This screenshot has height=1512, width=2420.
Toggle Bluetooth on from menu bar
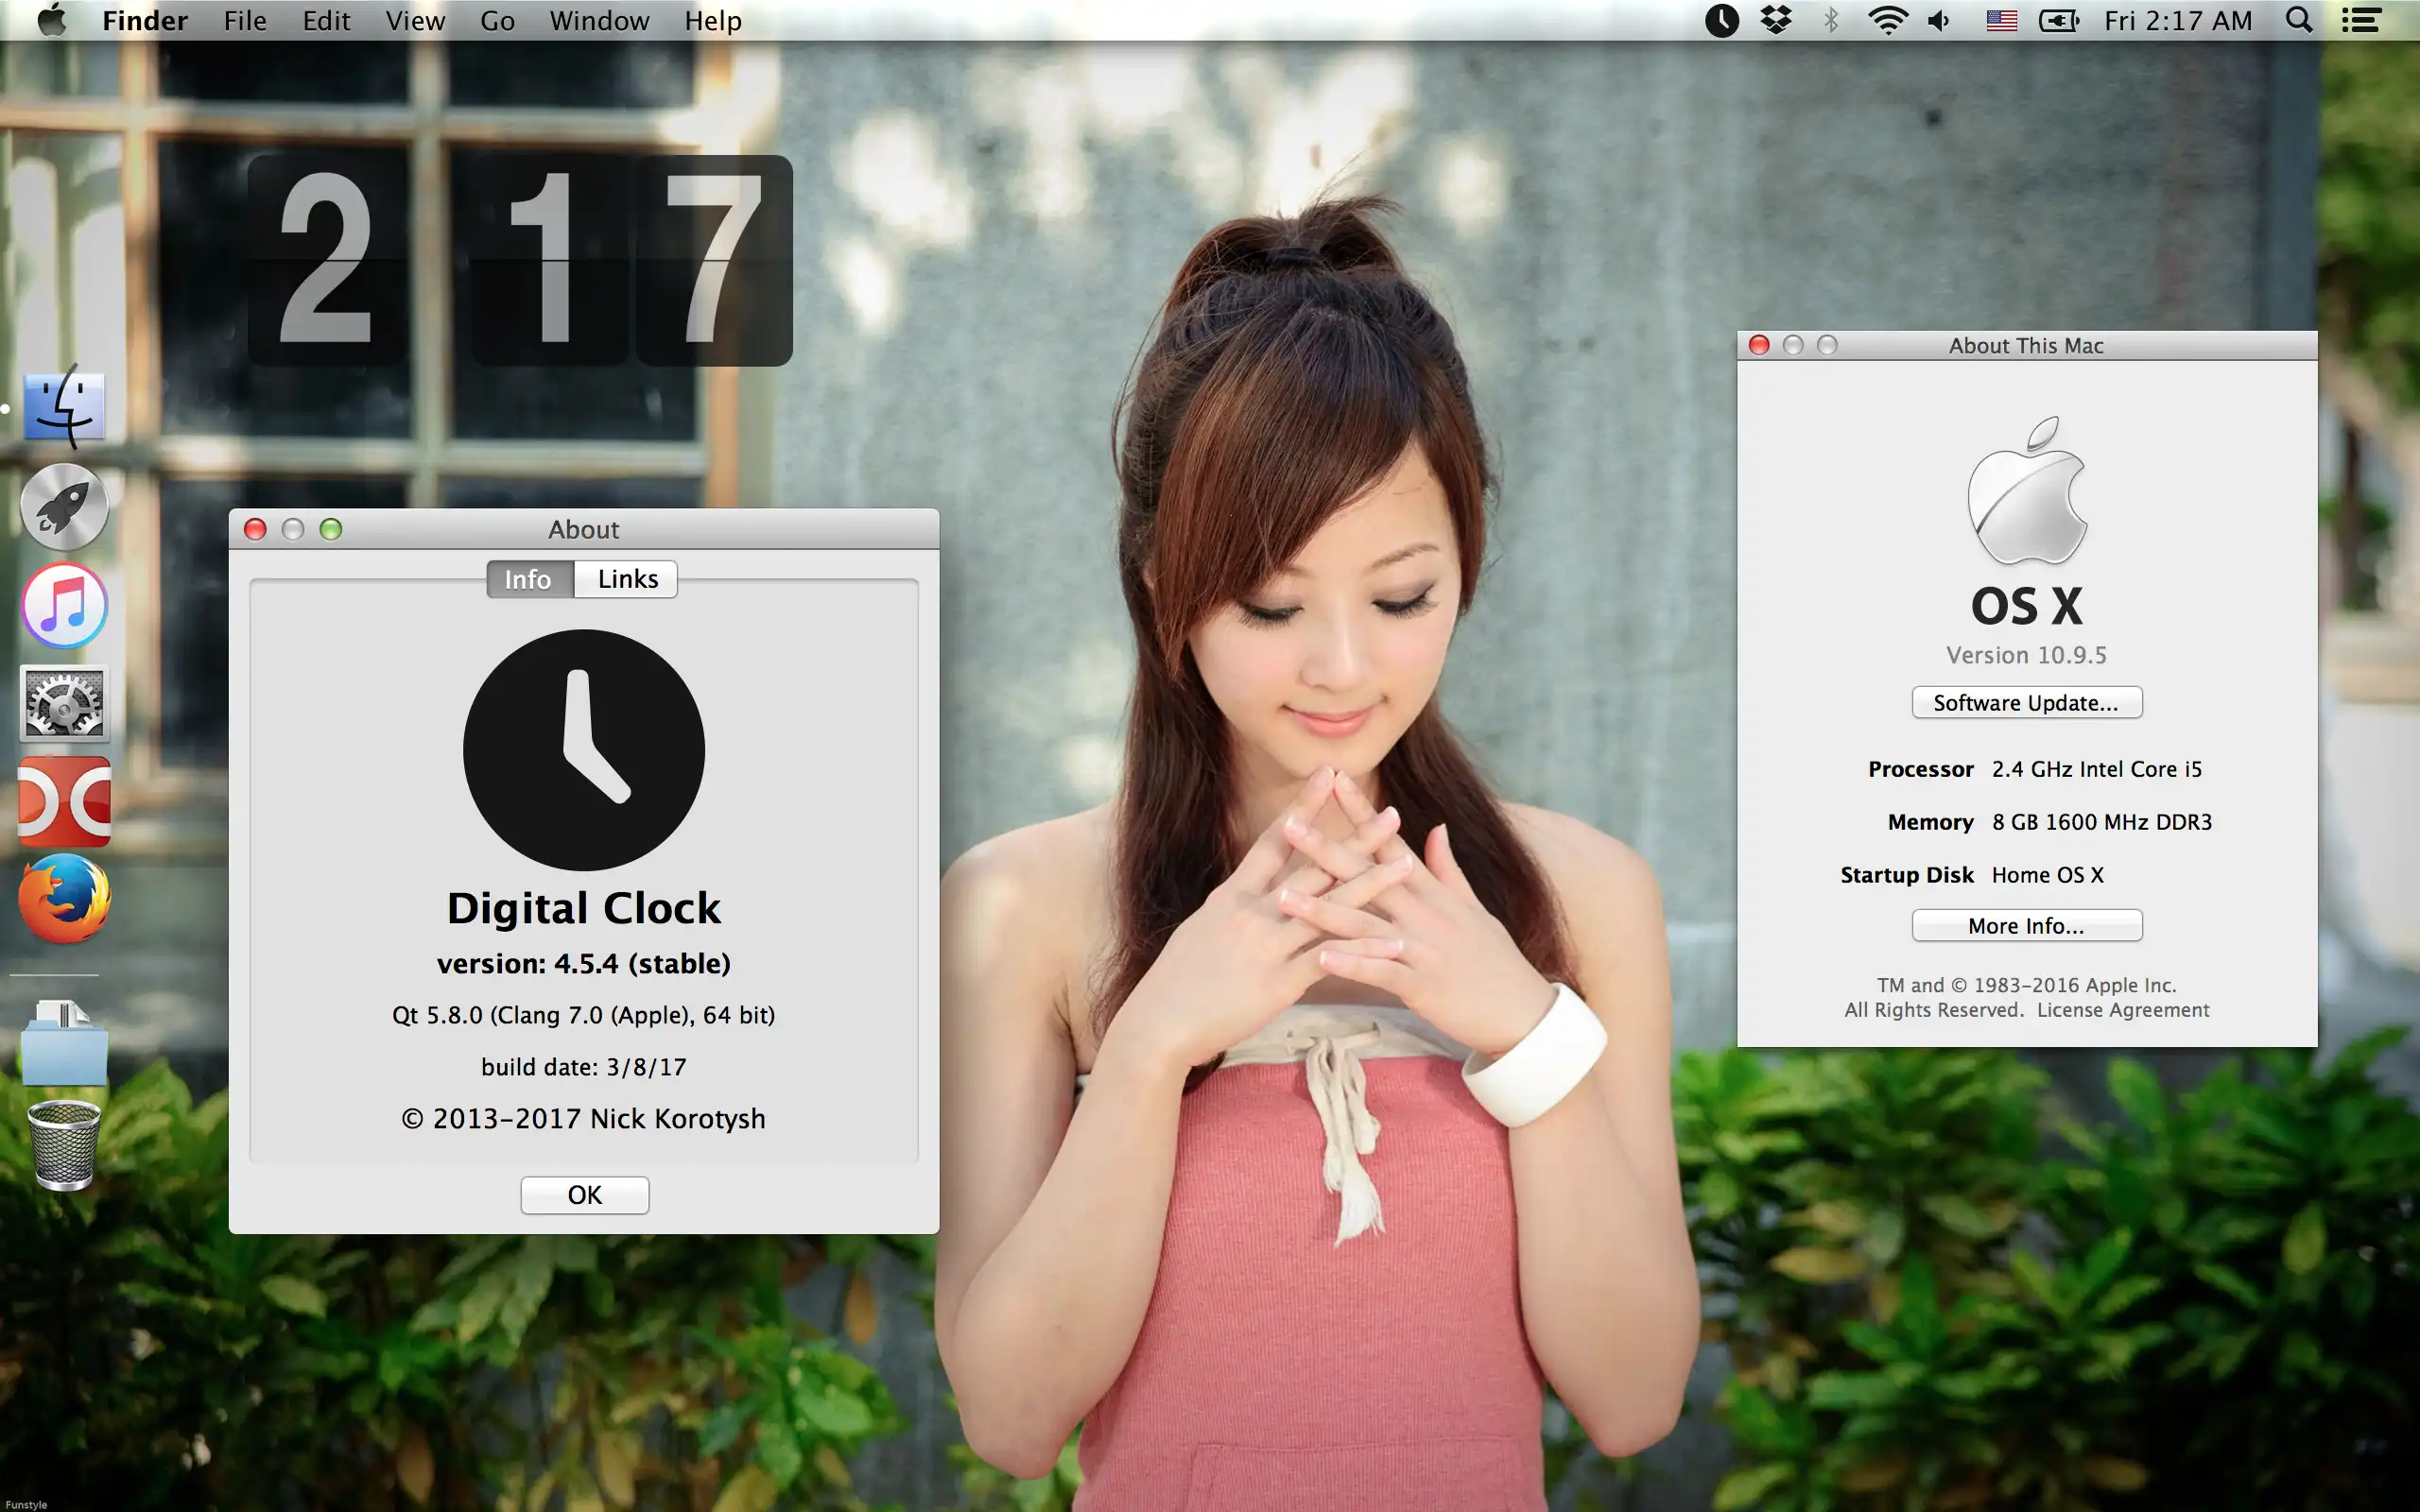tap(1829, 21)
